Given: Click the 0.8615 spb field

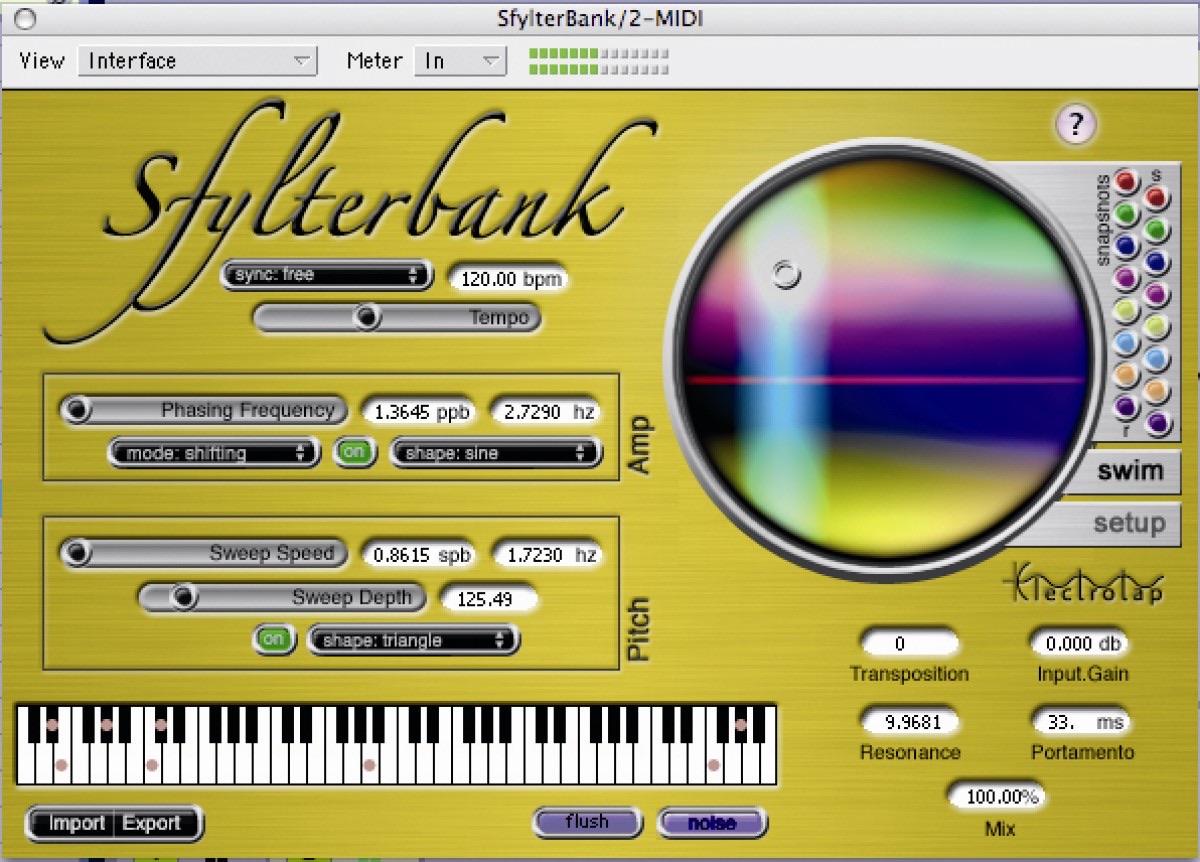Looking at the screenshot, I should (x=419, y=554).
